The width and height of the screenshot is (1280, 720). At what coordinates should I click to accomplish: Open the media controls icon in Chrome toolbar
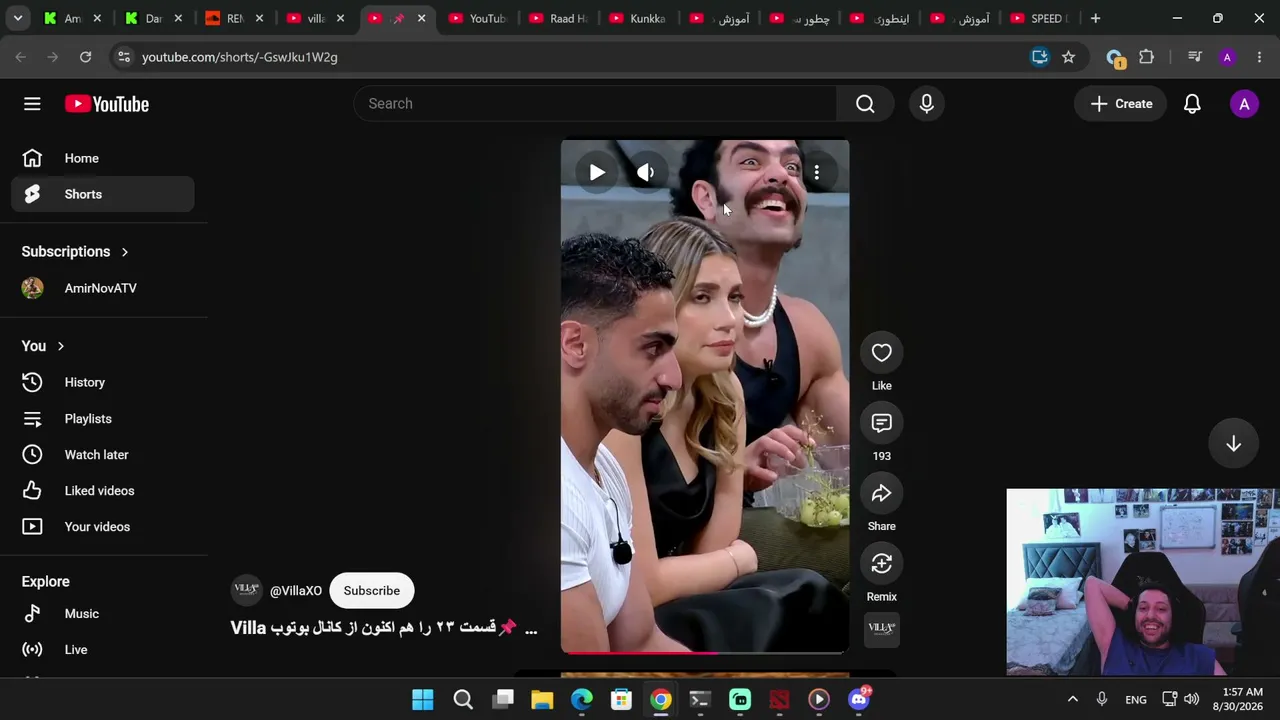point(1194,57)
